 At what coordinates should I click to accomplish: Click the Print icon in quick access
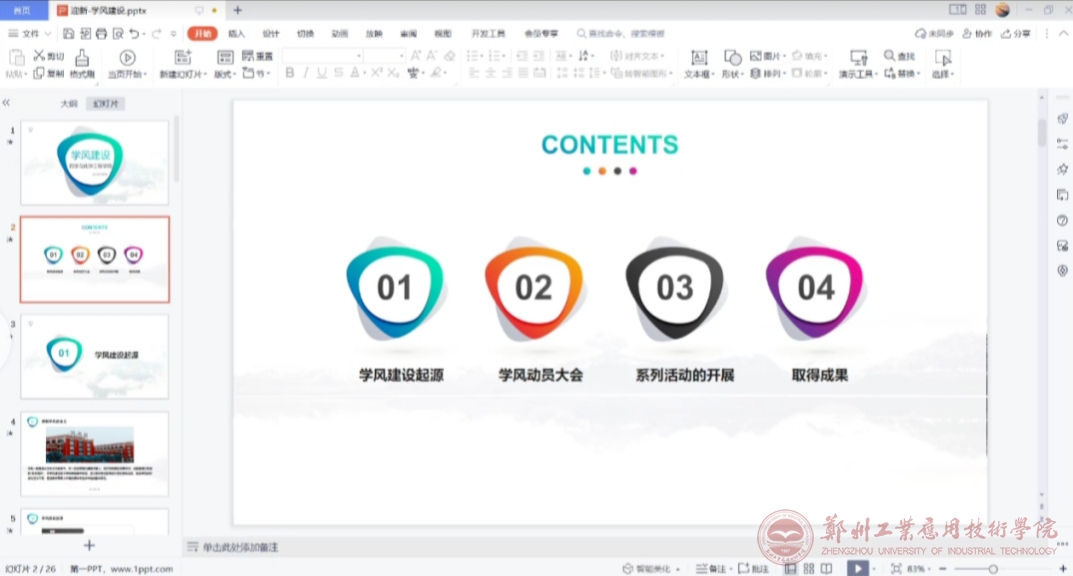pos(101,34)
